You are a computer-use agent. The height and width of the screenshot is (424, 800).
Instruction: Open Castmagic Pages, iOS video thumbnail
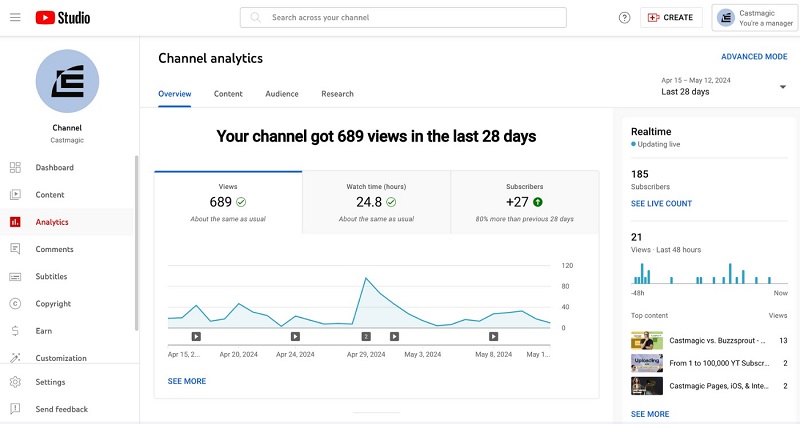pyautogui.click(x=647, y=386)
